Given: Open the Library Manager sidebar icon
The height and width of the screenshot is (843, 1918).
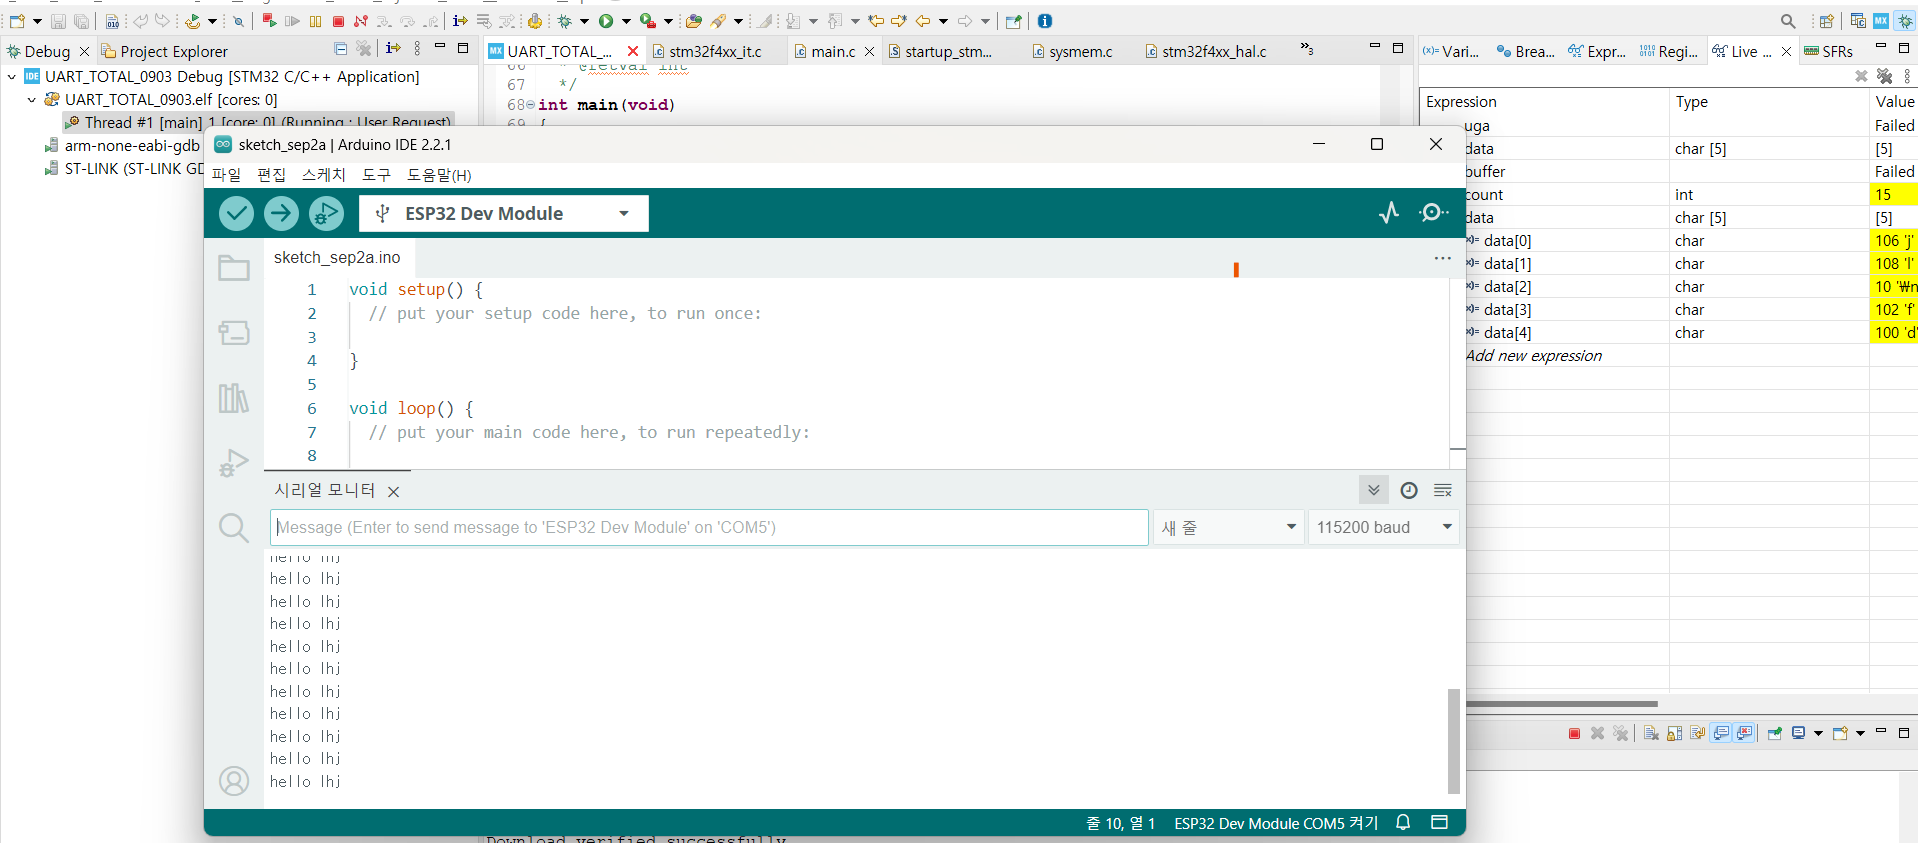Looking at the screenshot, I should pyautogui.click(x=234, y=398).
